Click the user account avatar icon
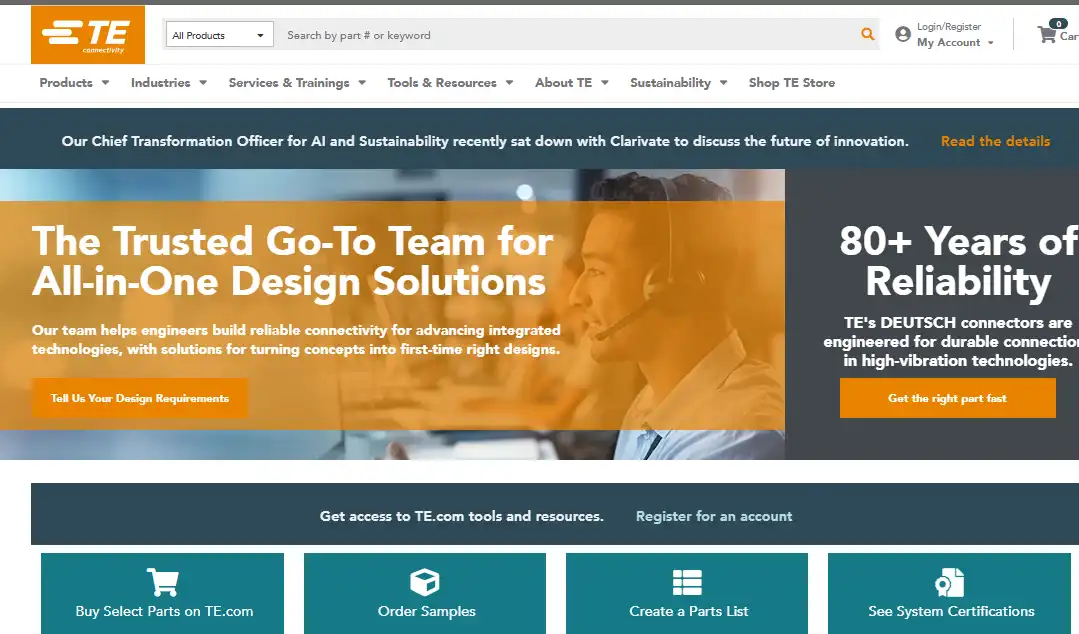Screen dimensions: 1079x634 pyautogui.click(x=903, y=34)
